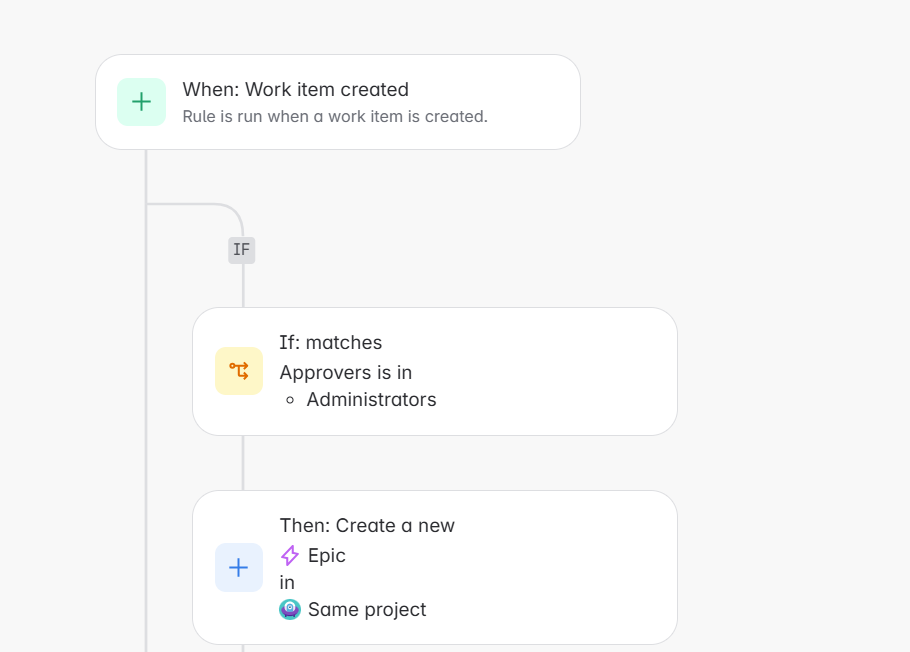The height and width of the screenshot is (652, 910).
Task: Click the purple Epic lightning icon
Action: point(290,556)
